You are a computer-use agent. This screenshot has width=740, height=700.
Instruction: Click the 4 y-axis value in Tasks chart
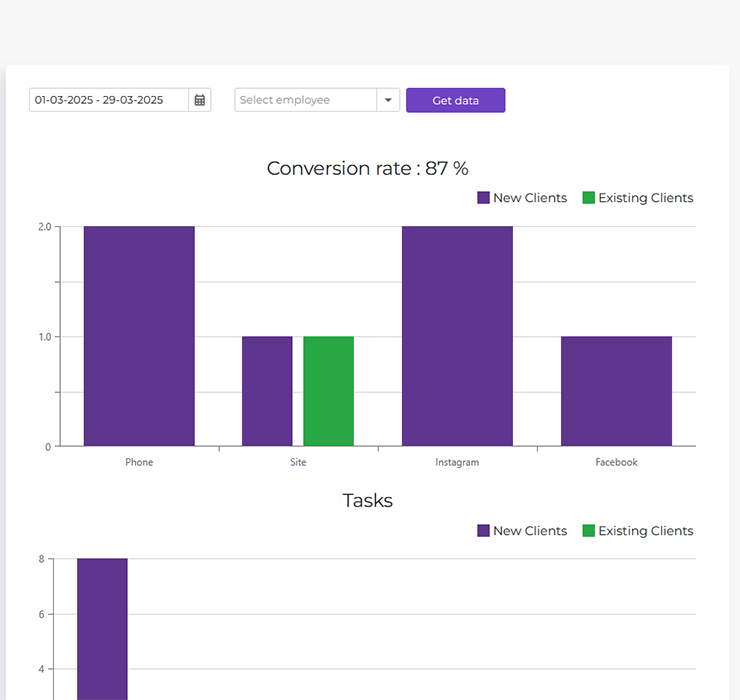tap(42, 669)
